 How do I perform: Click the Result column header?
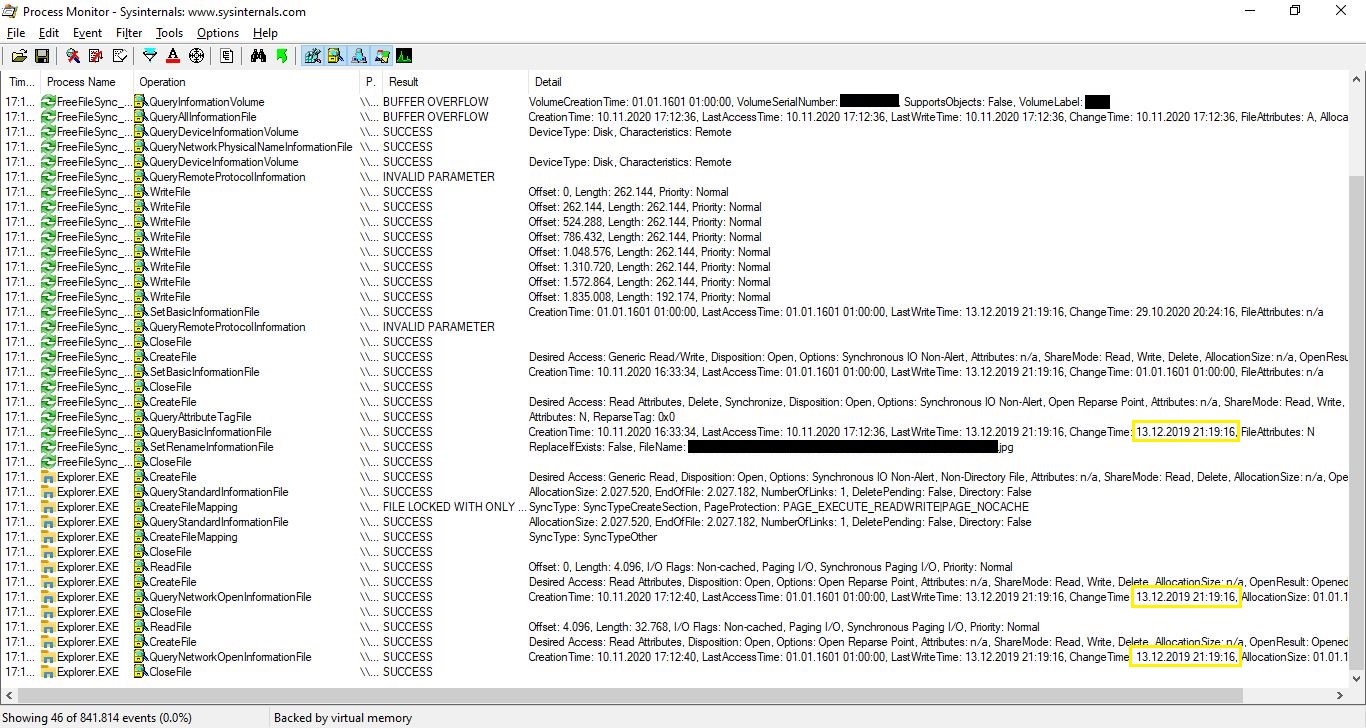point(455,82)
